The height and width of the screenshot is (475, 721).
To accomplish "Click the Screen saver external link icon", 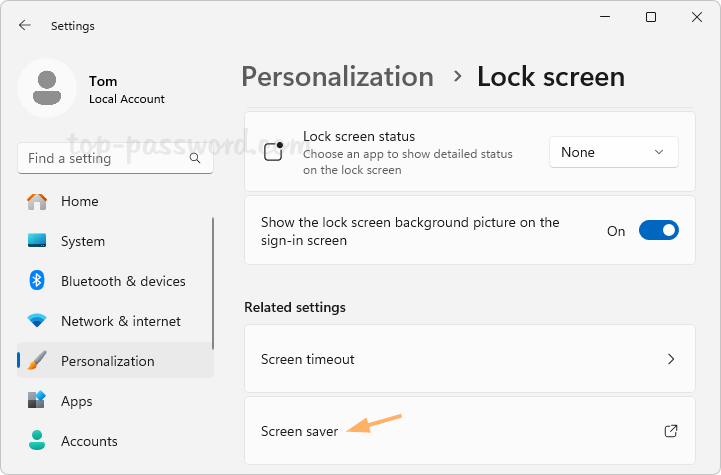I will coord(671,431).
